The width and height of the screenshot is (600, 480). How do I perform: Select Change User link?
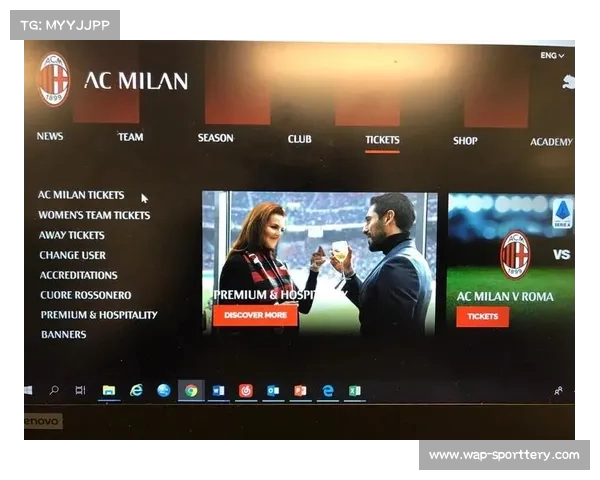coord(73,255)
